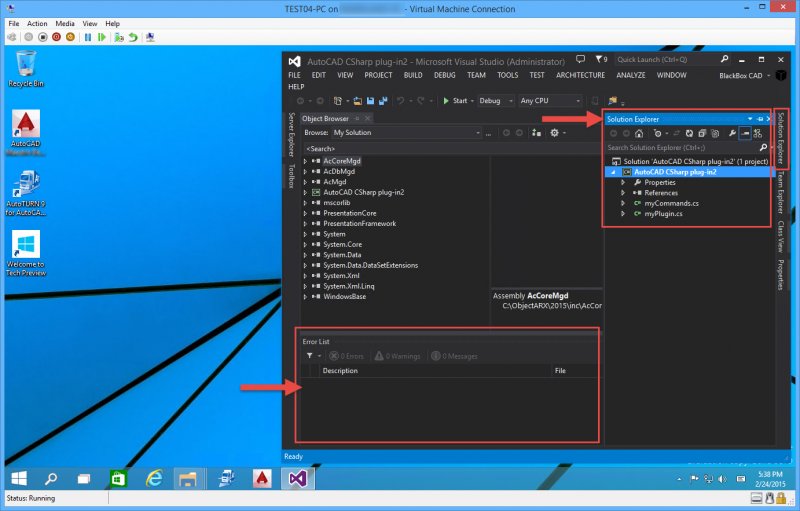This screenshot has width=800, height=511.
Task: Click Solution Explorer Refresh icon
Action: (x=689, y=134)
